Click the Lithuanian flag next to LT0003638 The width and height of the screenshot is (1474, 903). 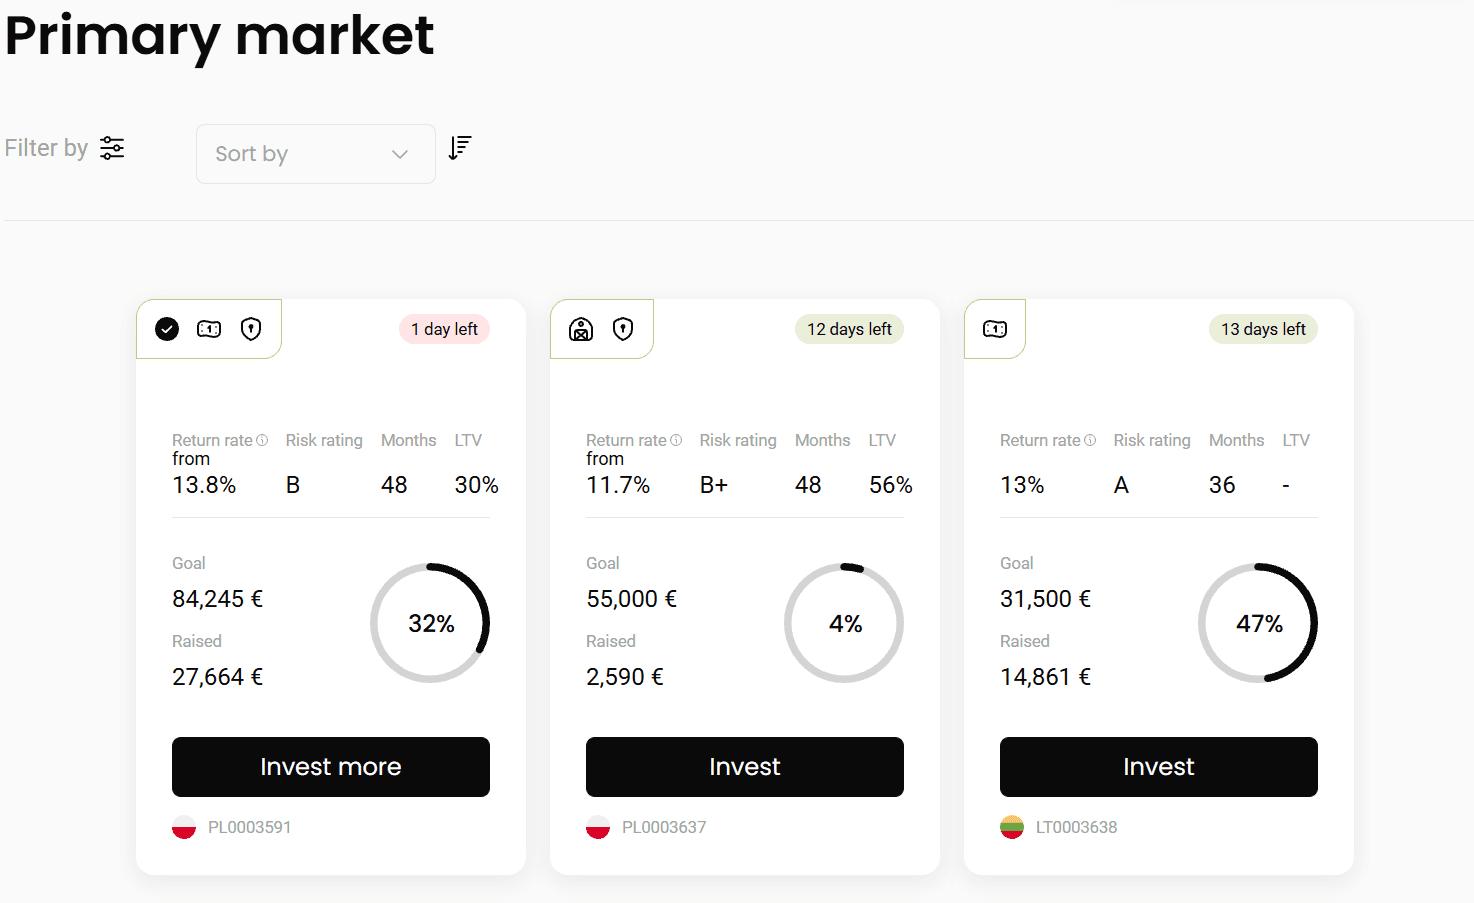(x=1012, y=827)
